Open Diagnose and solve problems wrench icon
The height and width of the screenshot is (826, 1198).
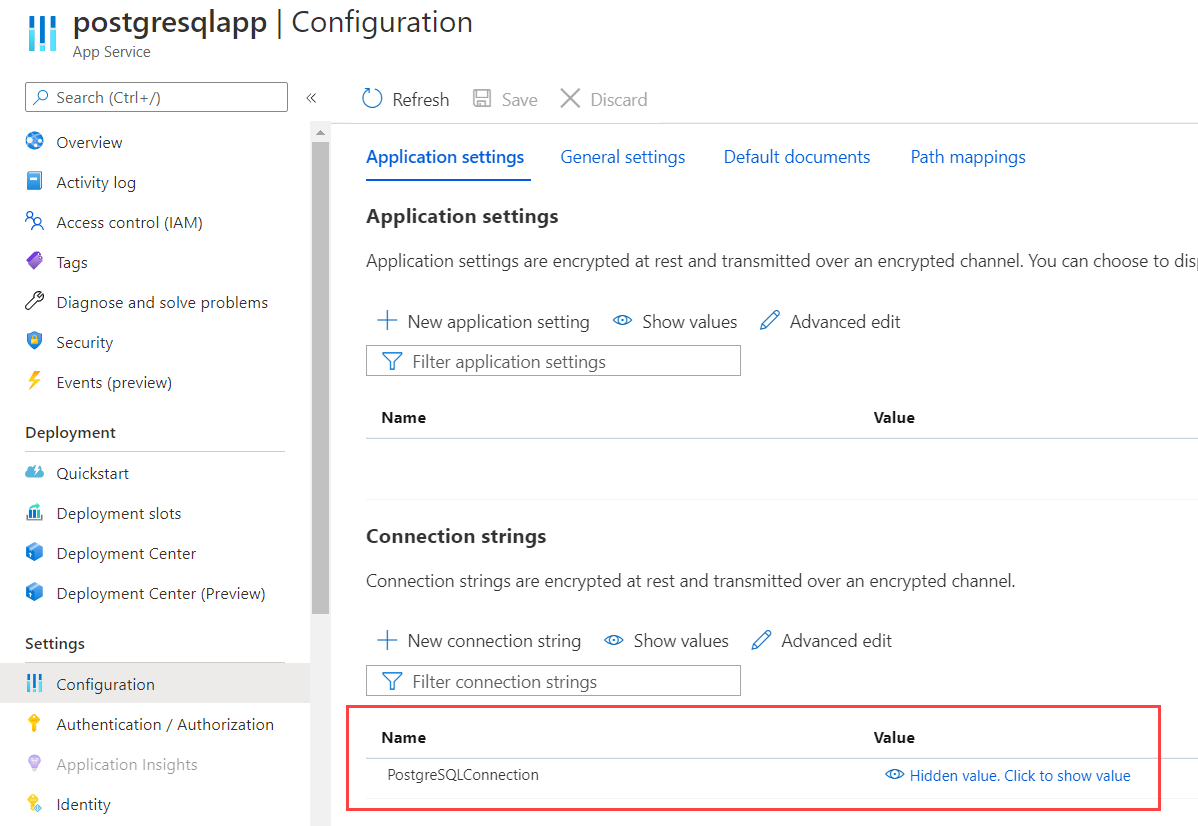point(34,301)
